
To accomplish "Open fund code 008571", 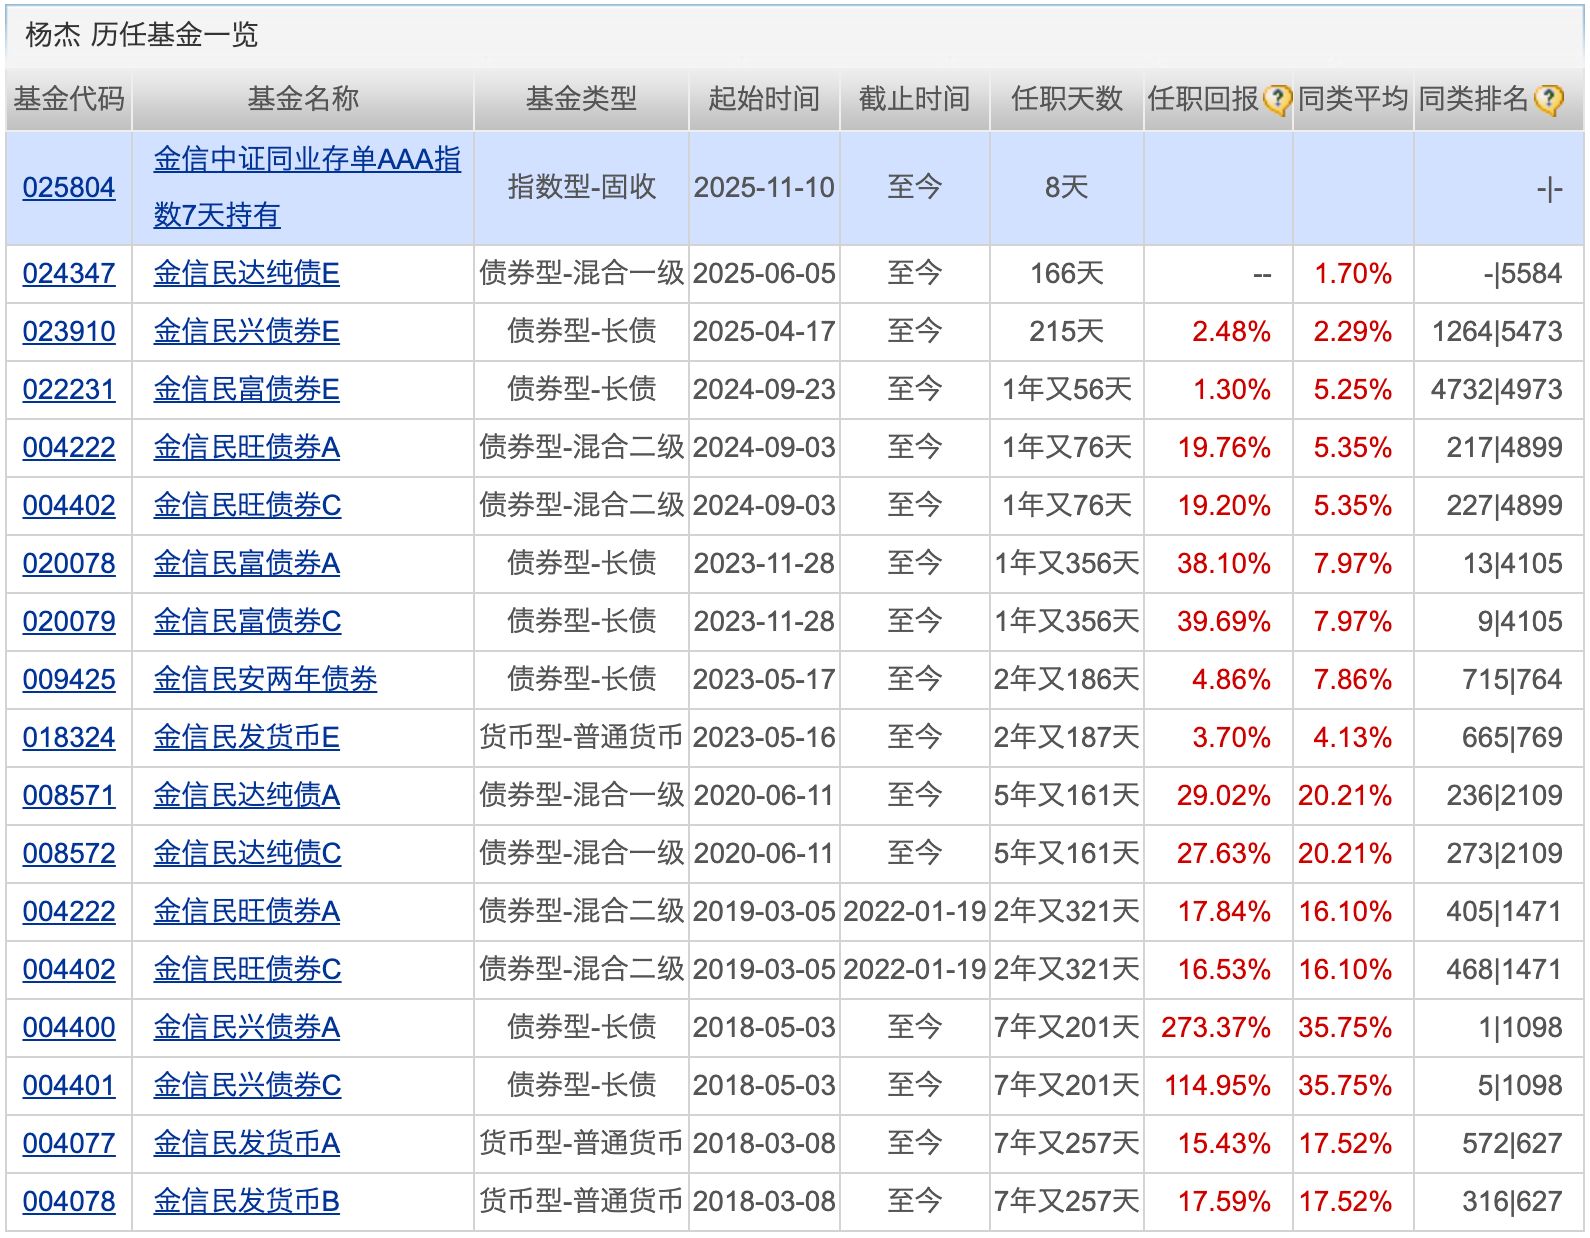I will click(x=69, y=796).
